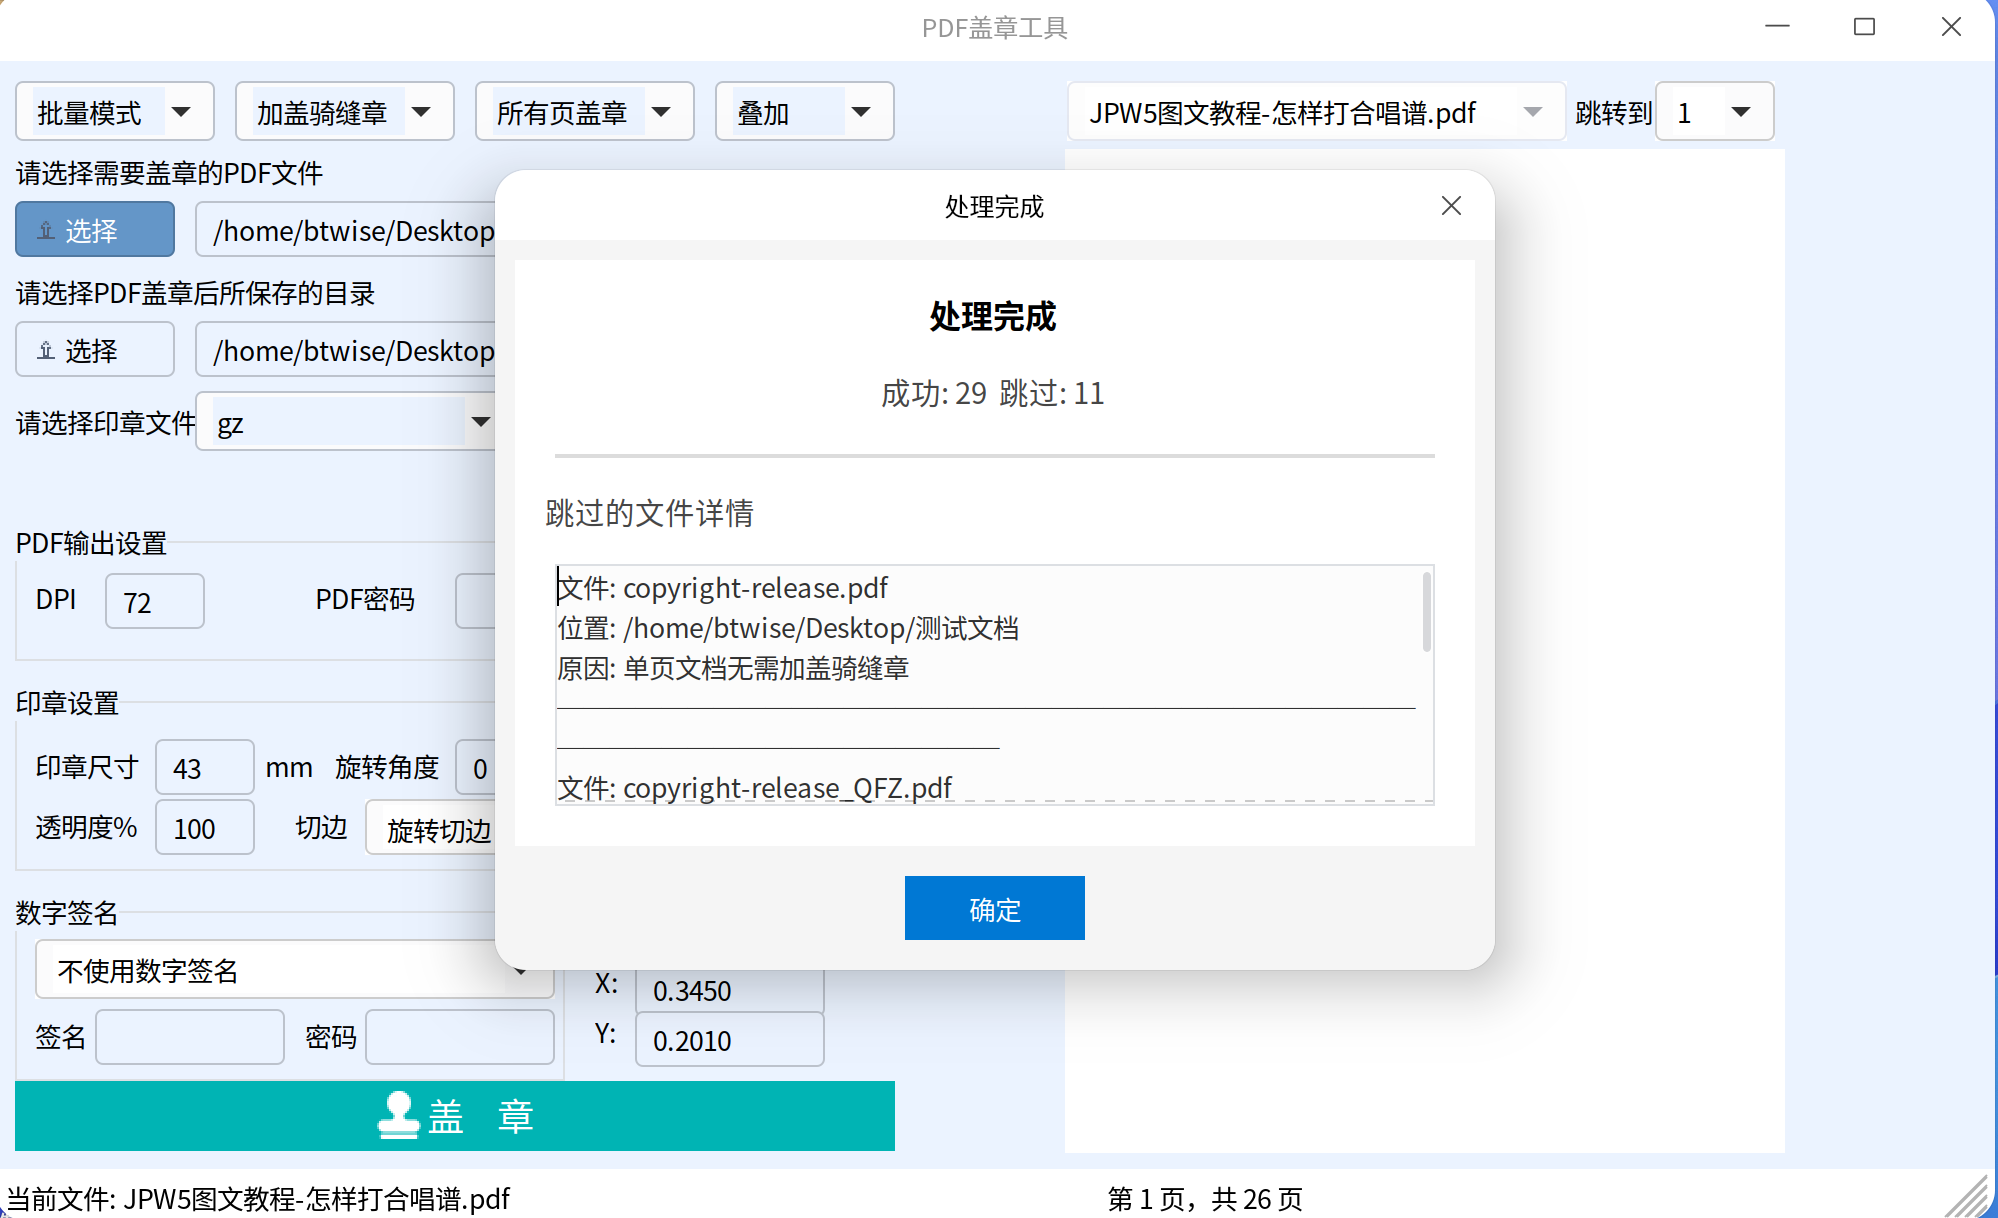Click the text 原因: 单页文档无需加盖骑缝章
1998x1218 pixels.
click(733, 668)
